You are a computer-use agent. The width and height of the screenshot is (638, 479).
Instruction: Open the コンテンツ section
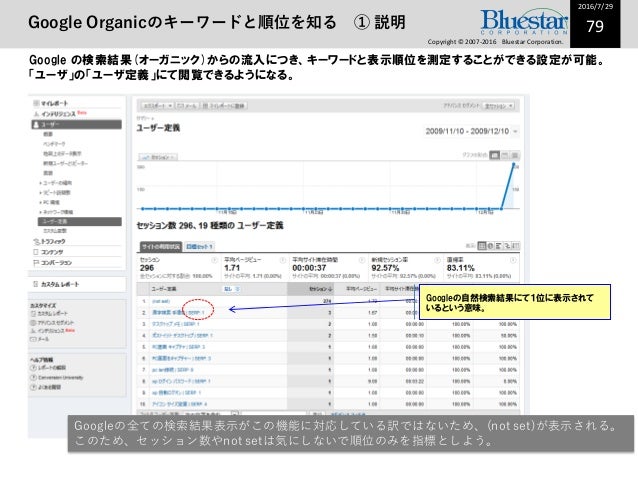52,252
